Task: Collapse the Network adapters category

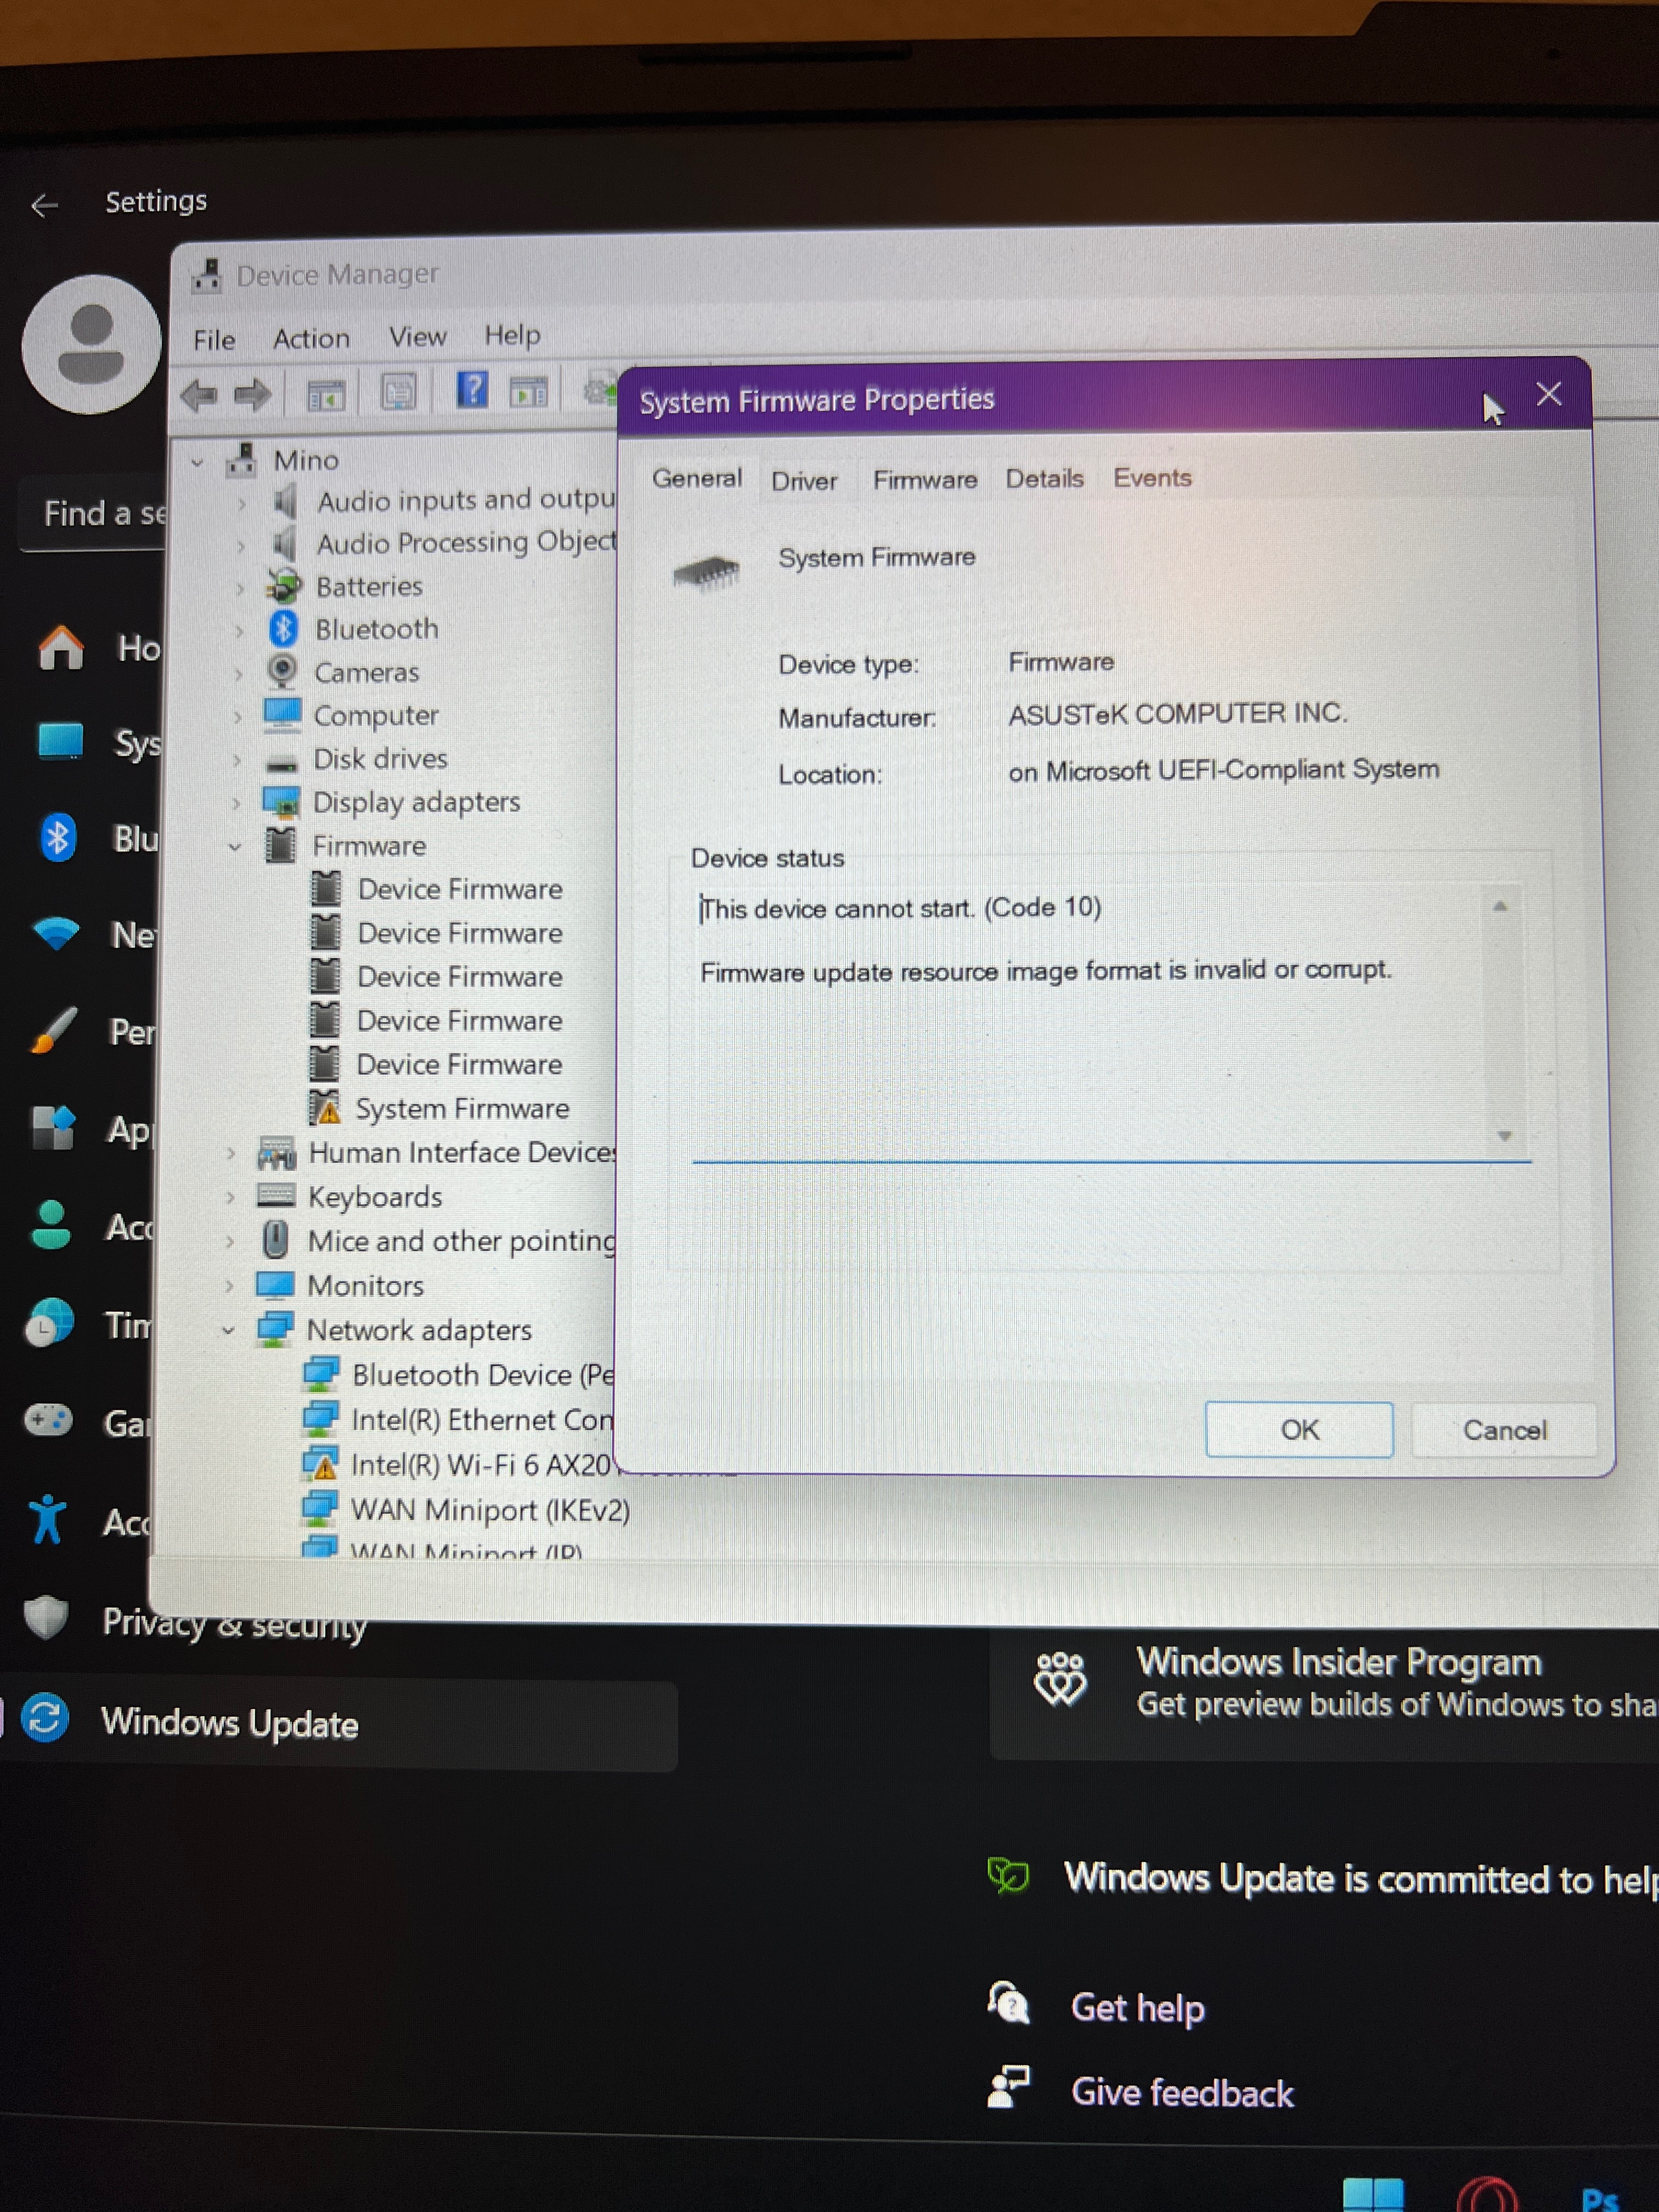Action: [228, 1331]
